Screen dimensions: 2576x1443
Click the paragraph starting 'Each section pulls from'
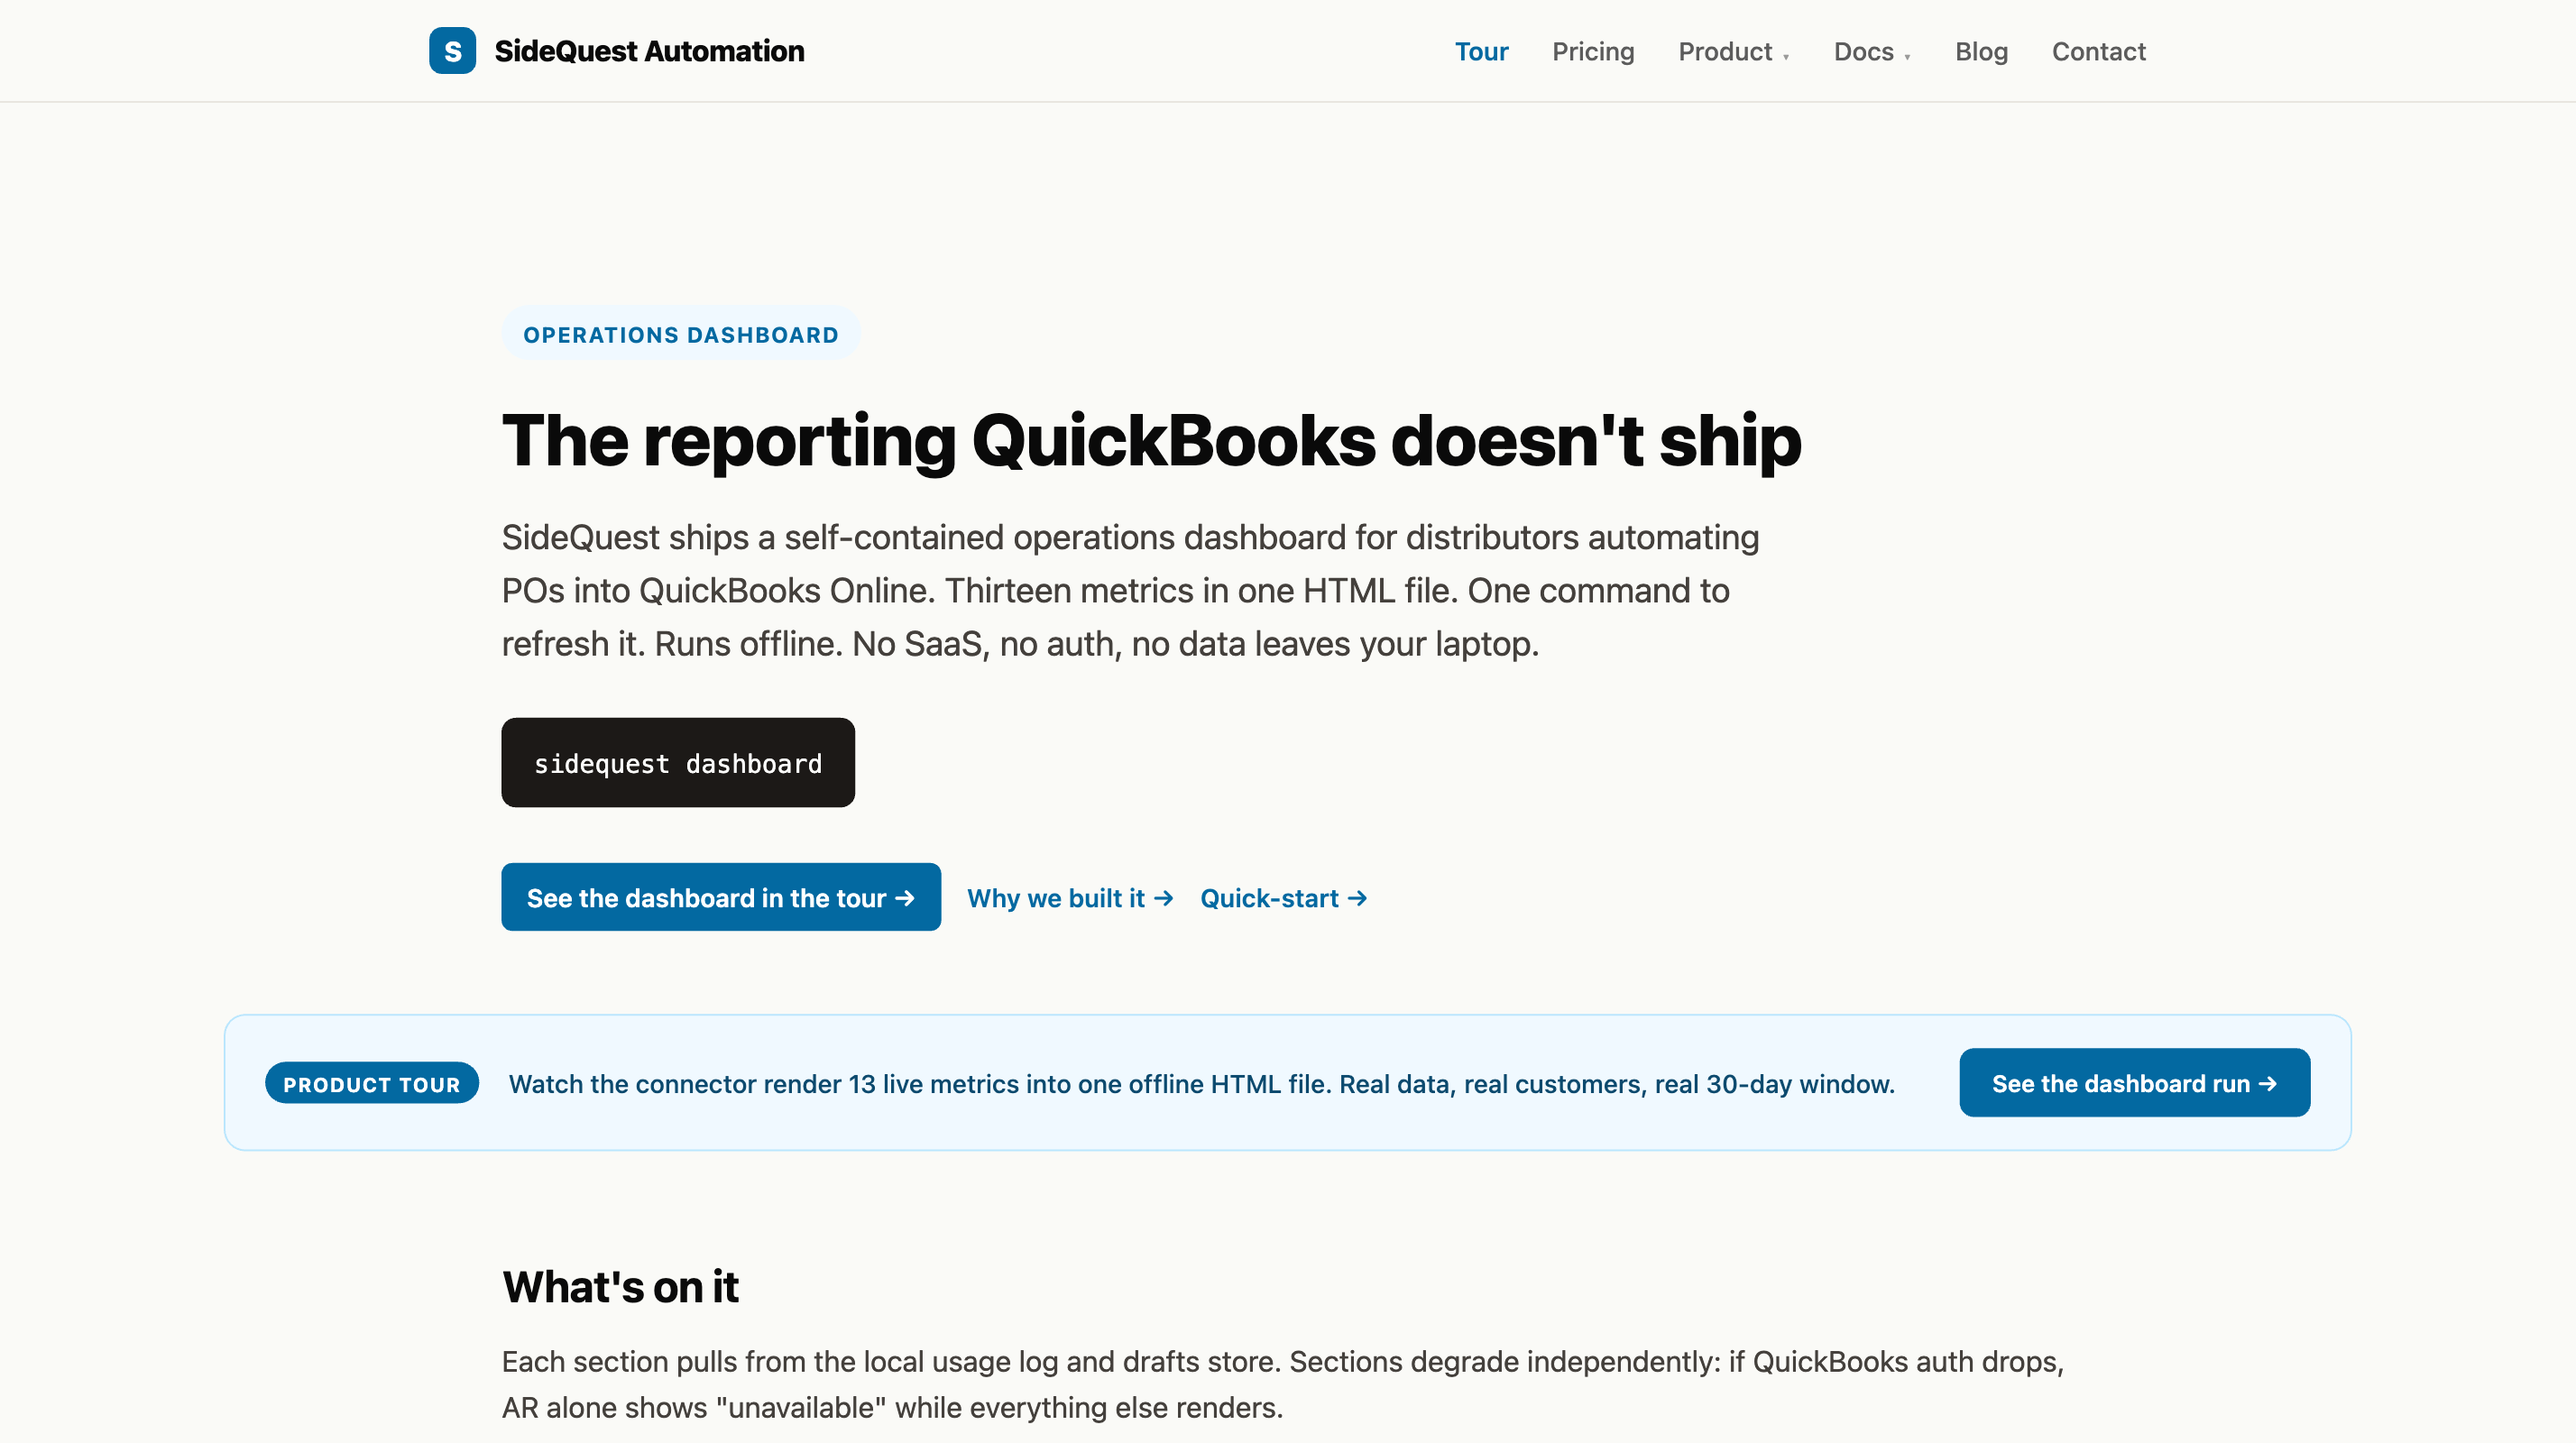pyautogui.click(x=1282, y=1385)
